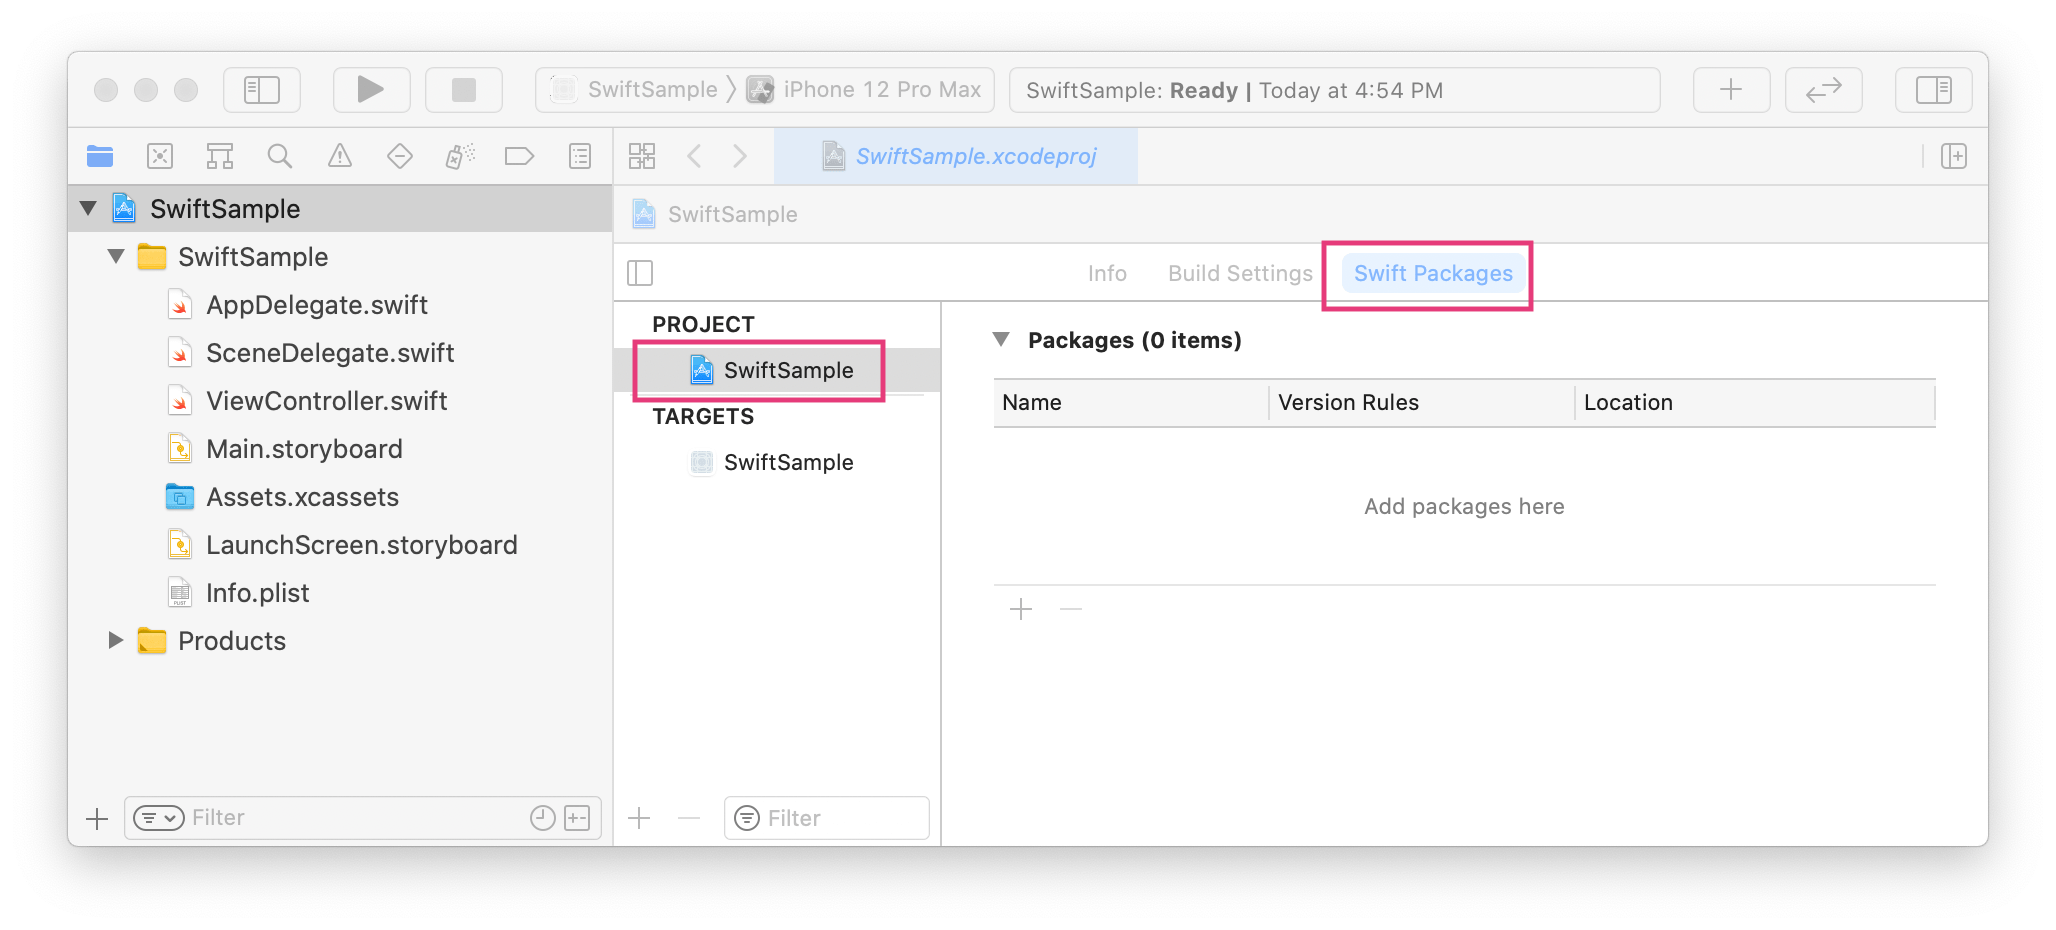The image size is (2056, 930).
Task: Click the navigator Filter field
Action: tap(300, 817)
